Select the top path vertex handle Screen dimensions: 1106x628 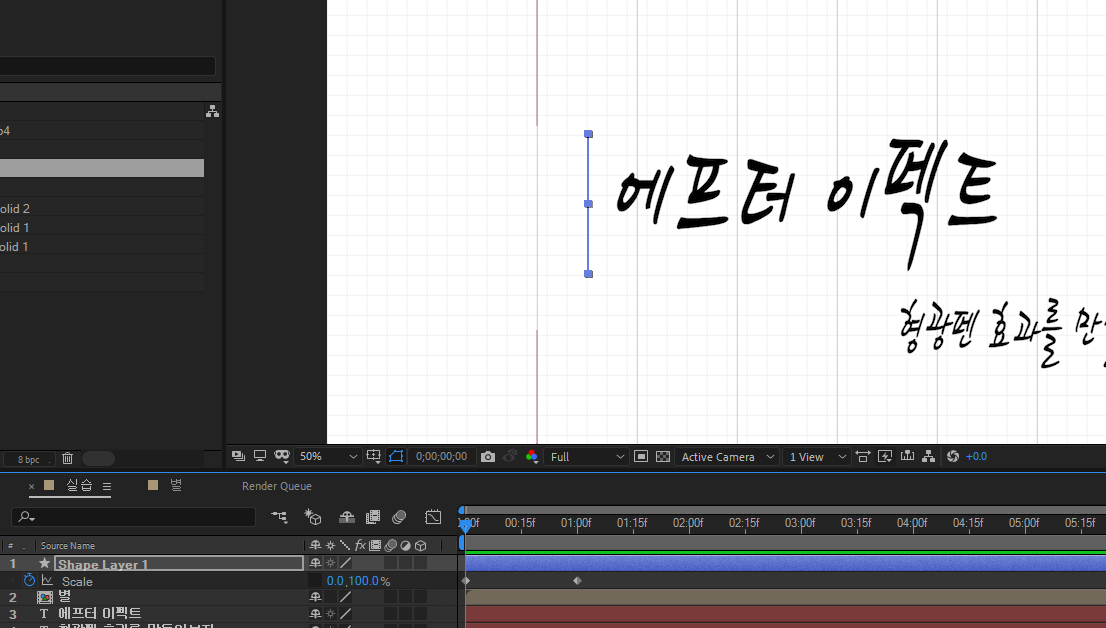click(x=588, y=134)
